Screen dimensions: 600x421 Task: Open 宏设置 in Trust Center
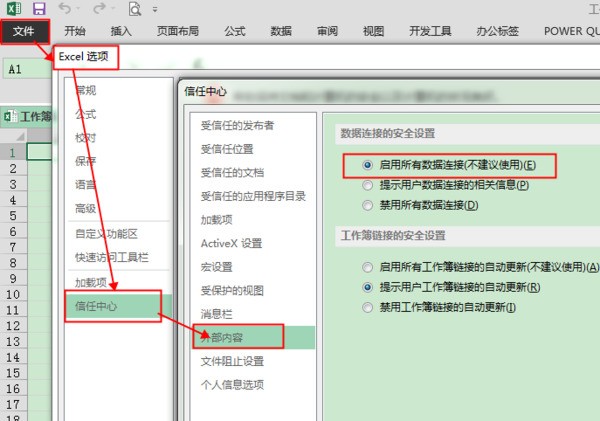pos(217,267)
